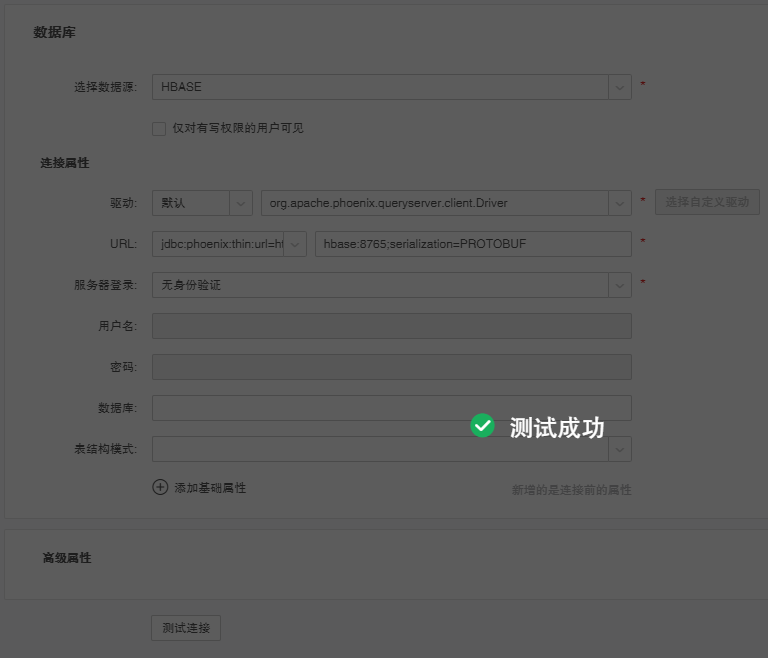Enable 仅对有写权限的用户可见 checkbox

tap(158, 128)
